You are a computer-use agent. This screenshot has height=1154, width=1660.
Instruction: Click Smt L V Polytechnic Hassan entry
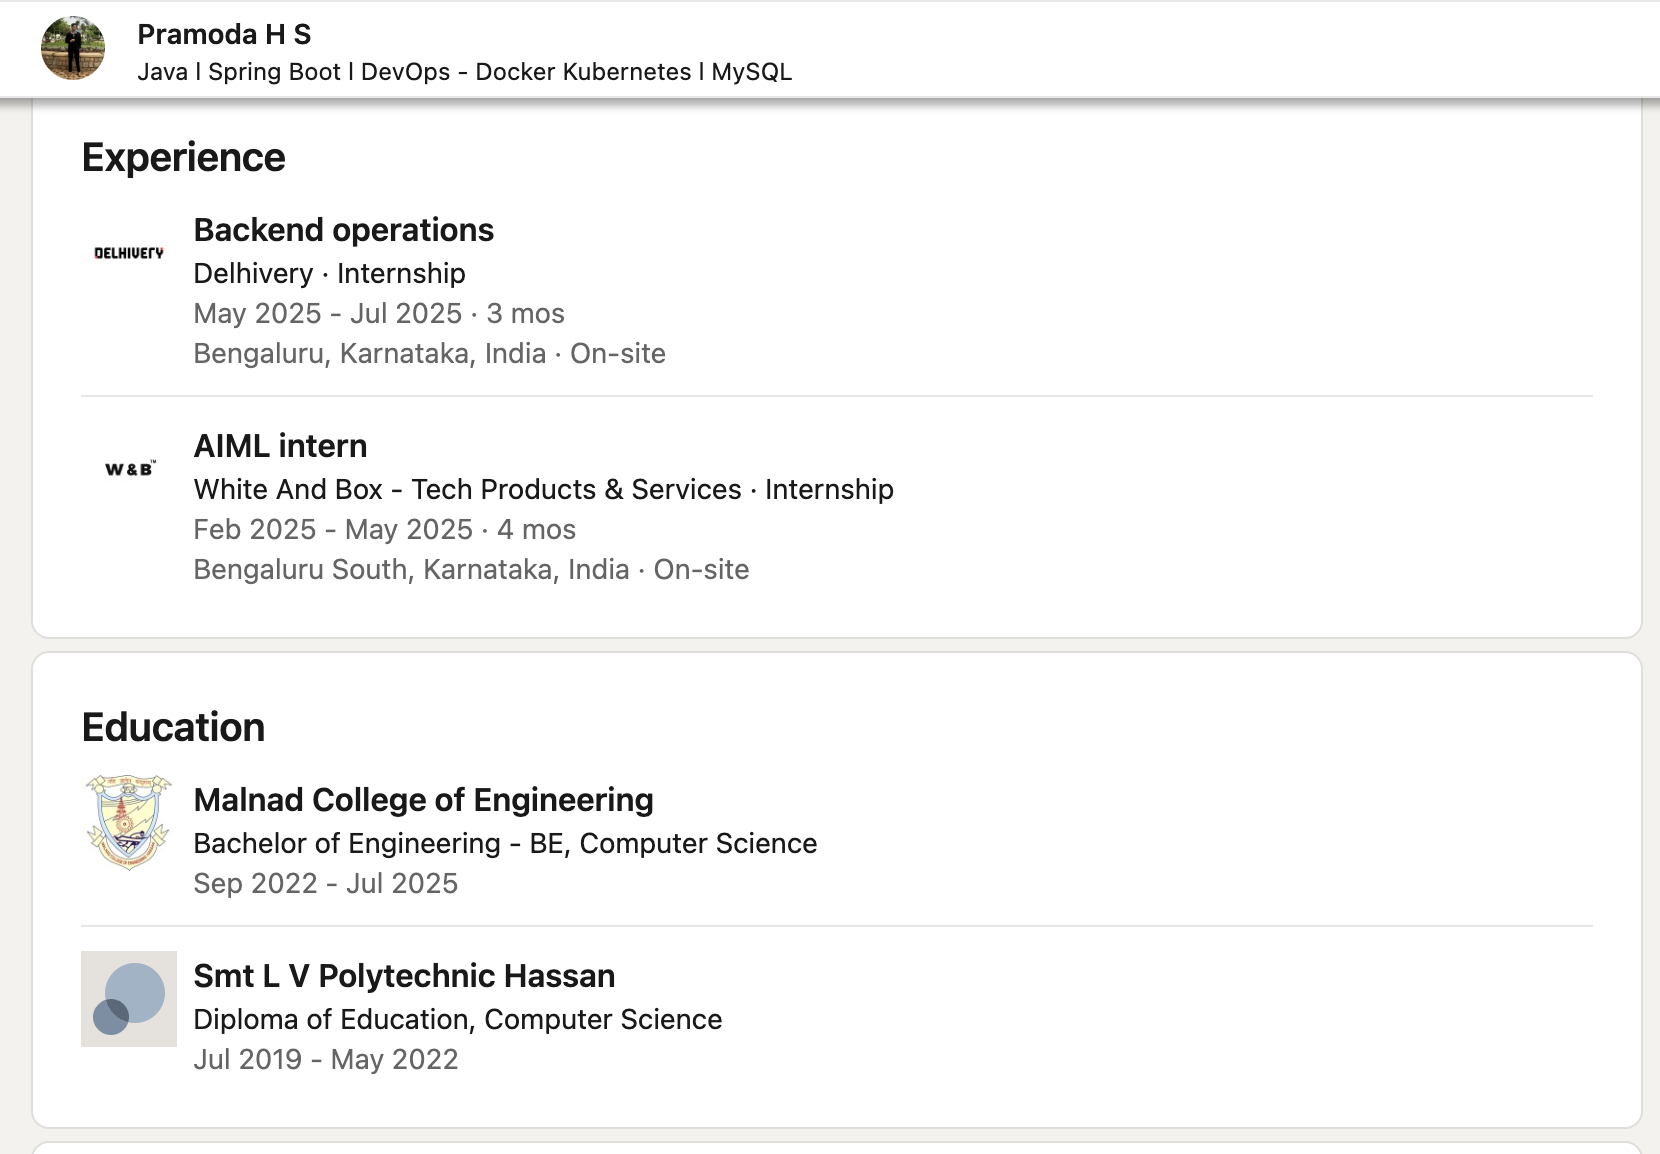click(403, 976)
